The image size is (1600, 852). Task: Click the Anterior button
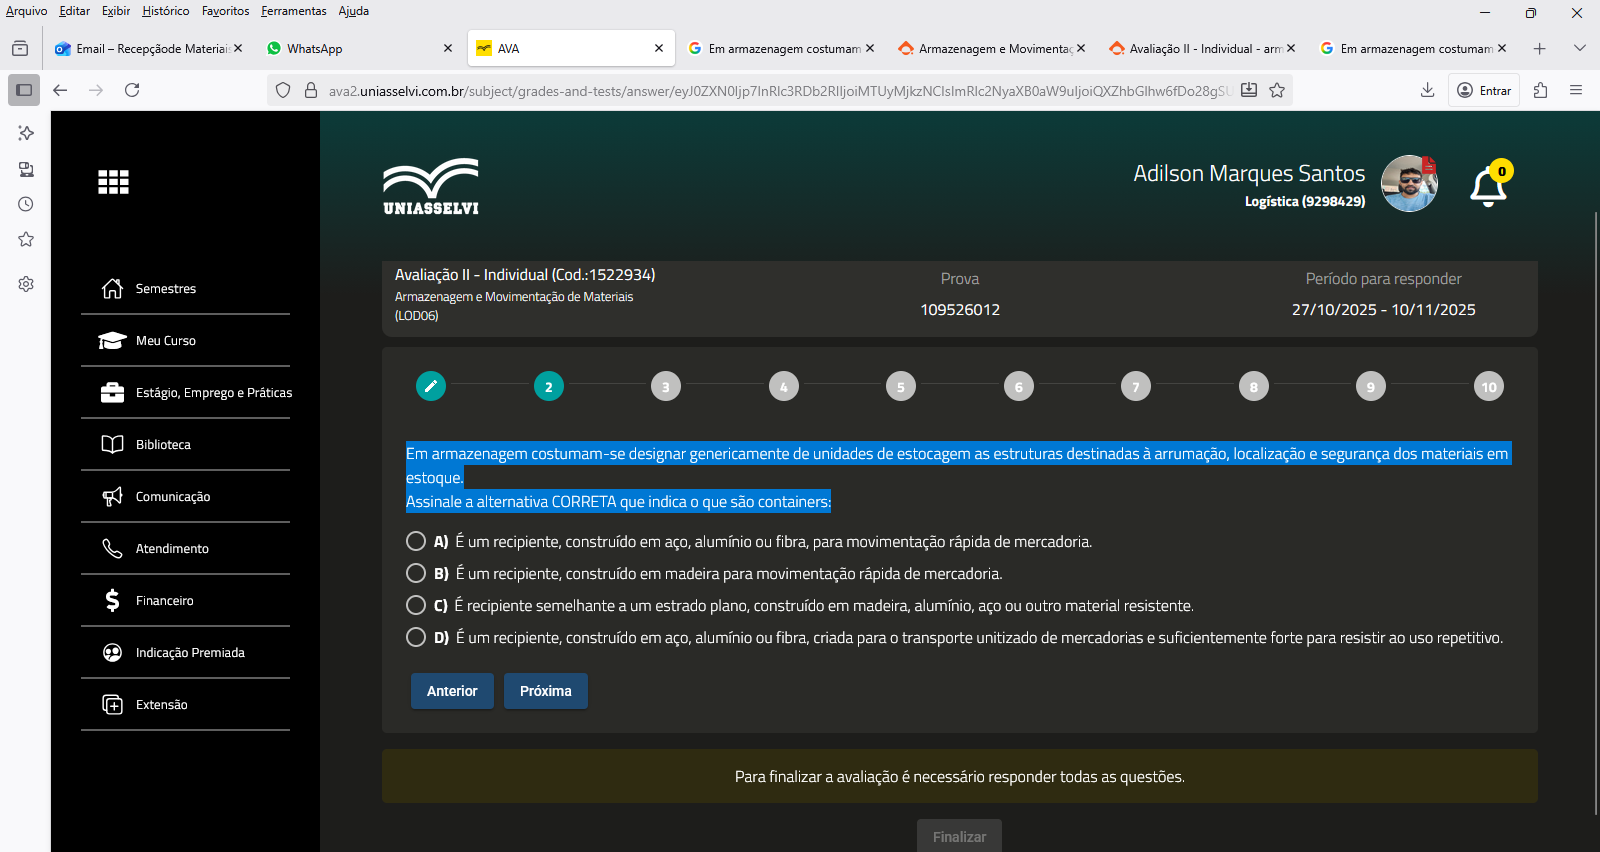[x=452, y=691]
